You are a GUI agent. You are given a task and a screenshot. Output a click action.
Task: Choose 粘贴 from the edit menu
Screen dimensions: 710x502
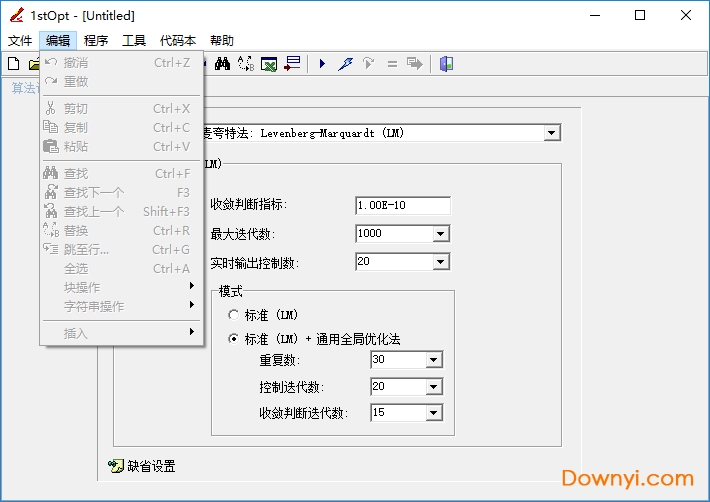click(121, 147)
